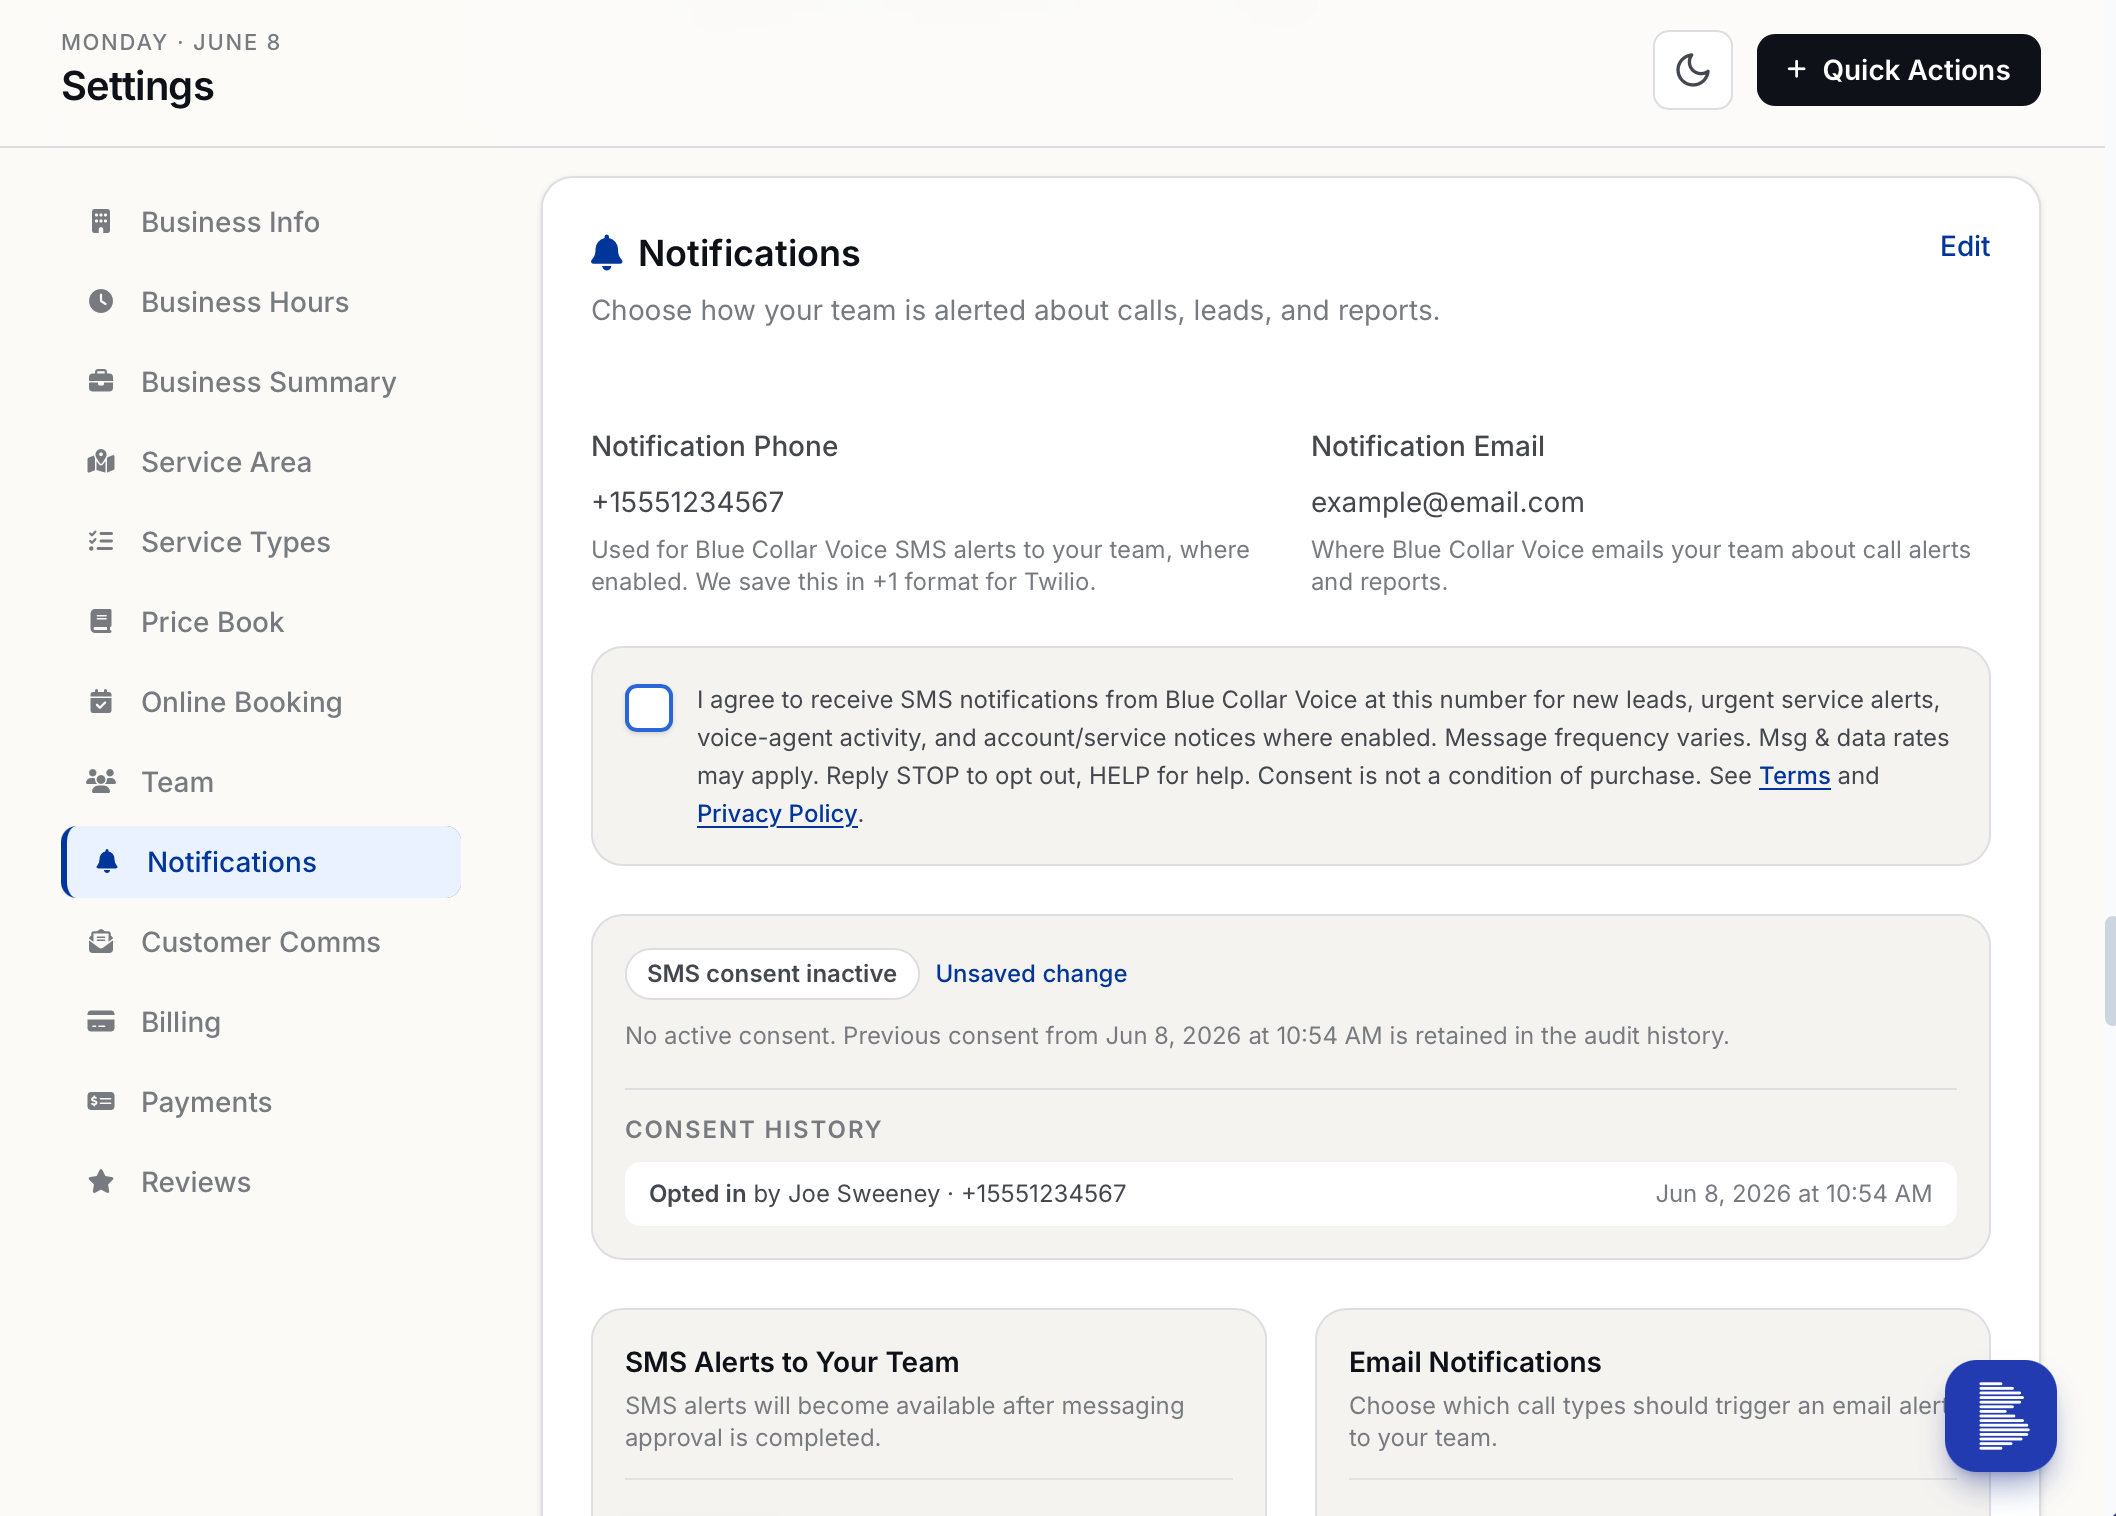Click the Business Info building icon
Screen dimensions: 2116x1516
click(101, 221)
